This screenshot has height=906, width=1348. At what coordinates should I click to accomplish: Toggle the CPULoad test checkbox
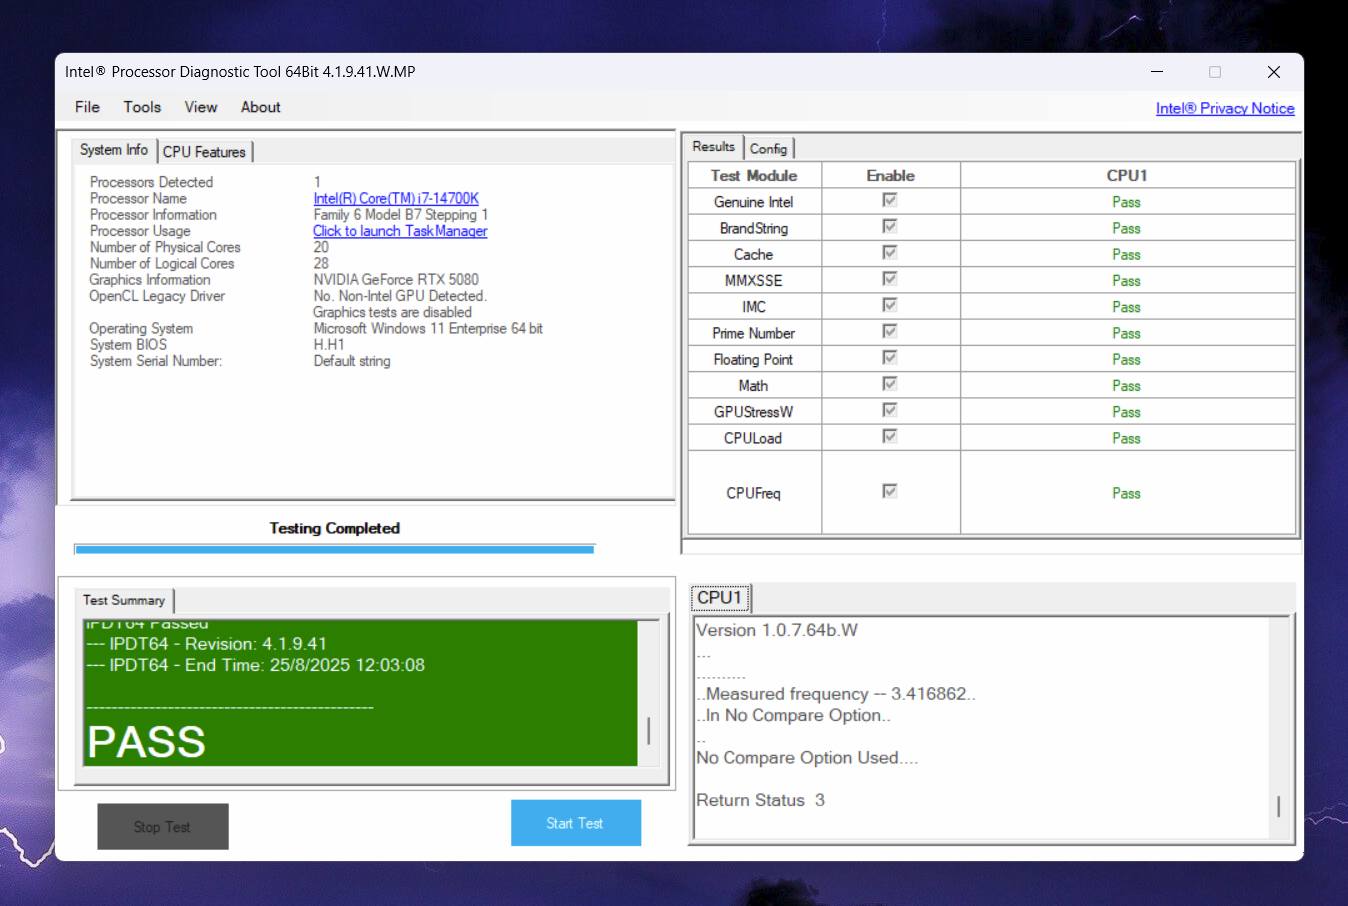tap(890, 436)
